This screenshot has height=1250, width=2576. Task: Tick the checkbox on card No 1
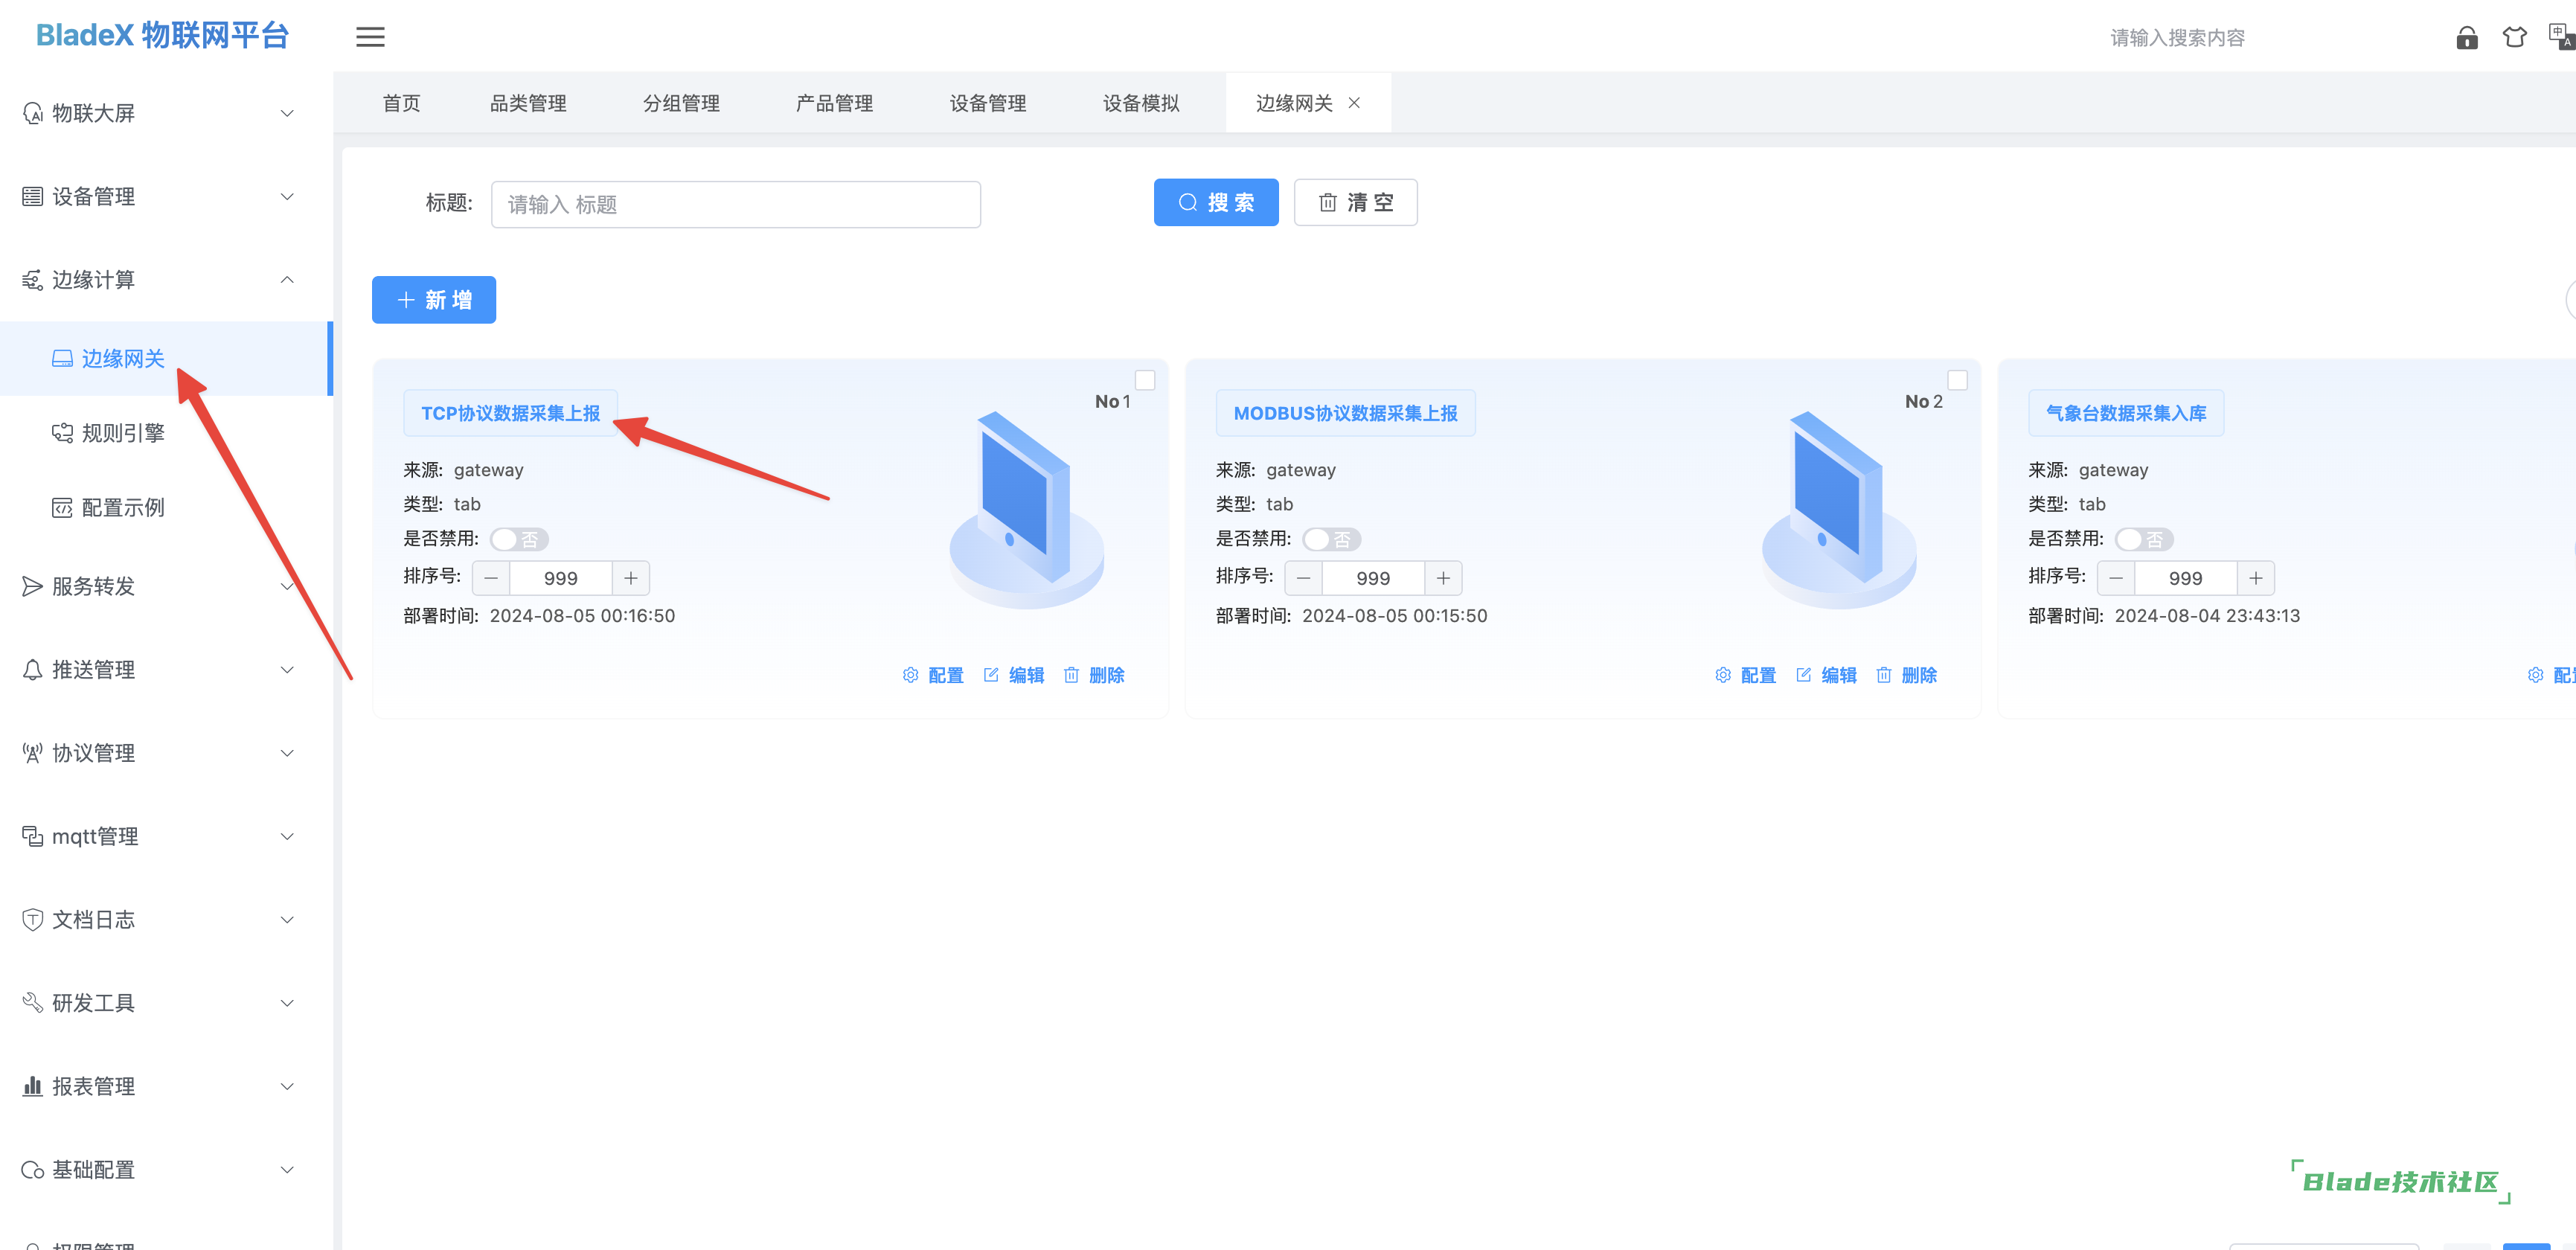pos(1145,380)
